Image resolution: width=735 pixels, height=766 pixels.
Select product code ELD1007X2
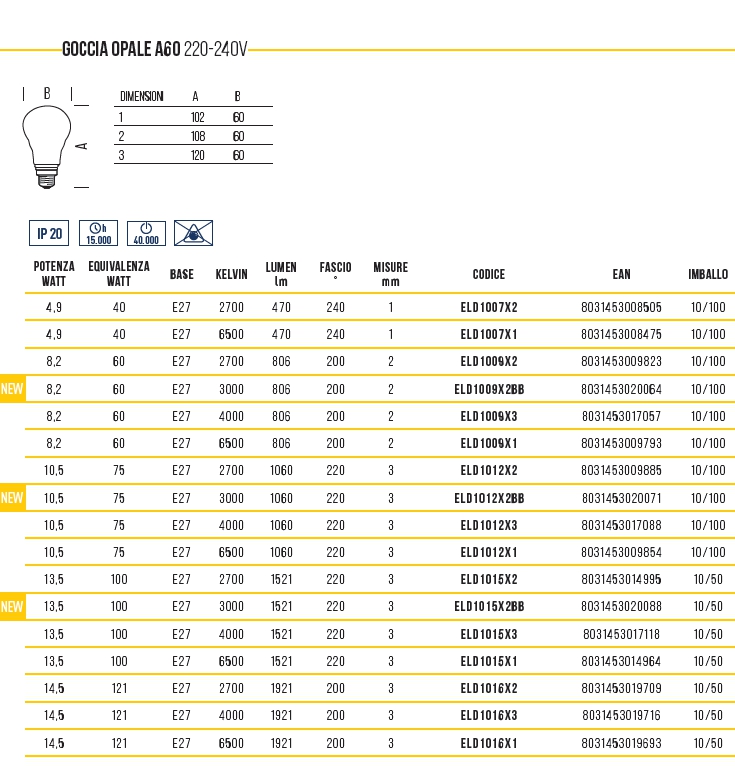[489, 308]
